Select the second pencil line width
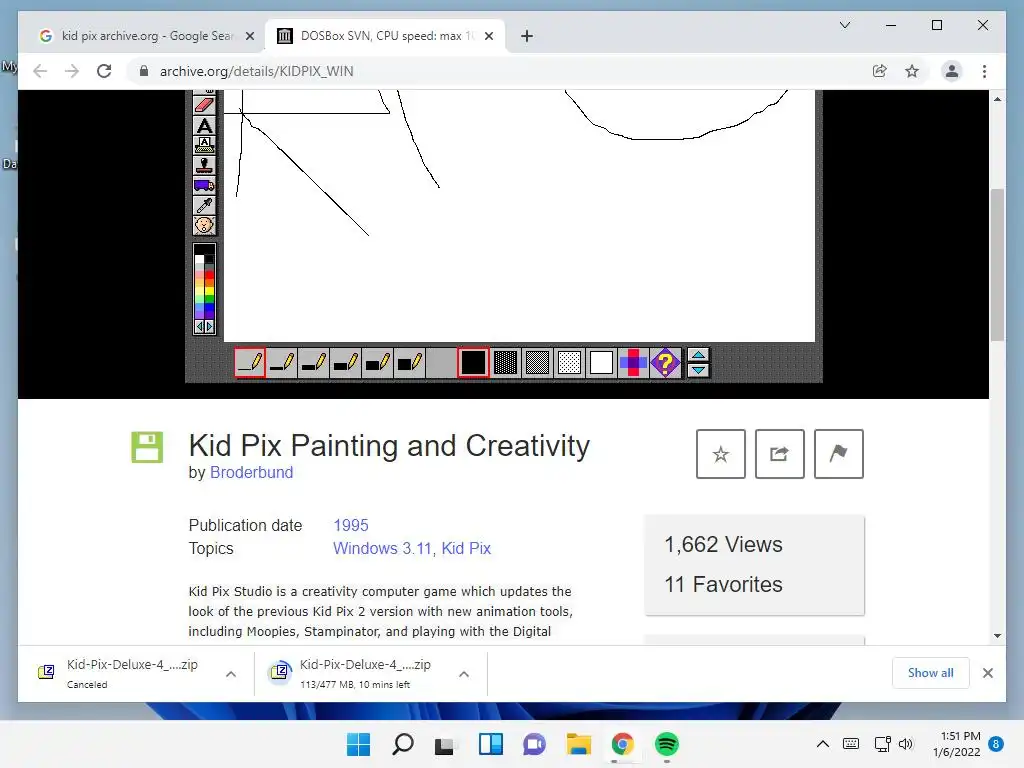The width and height of the screenshot is (1024, 768). [282, 362]
